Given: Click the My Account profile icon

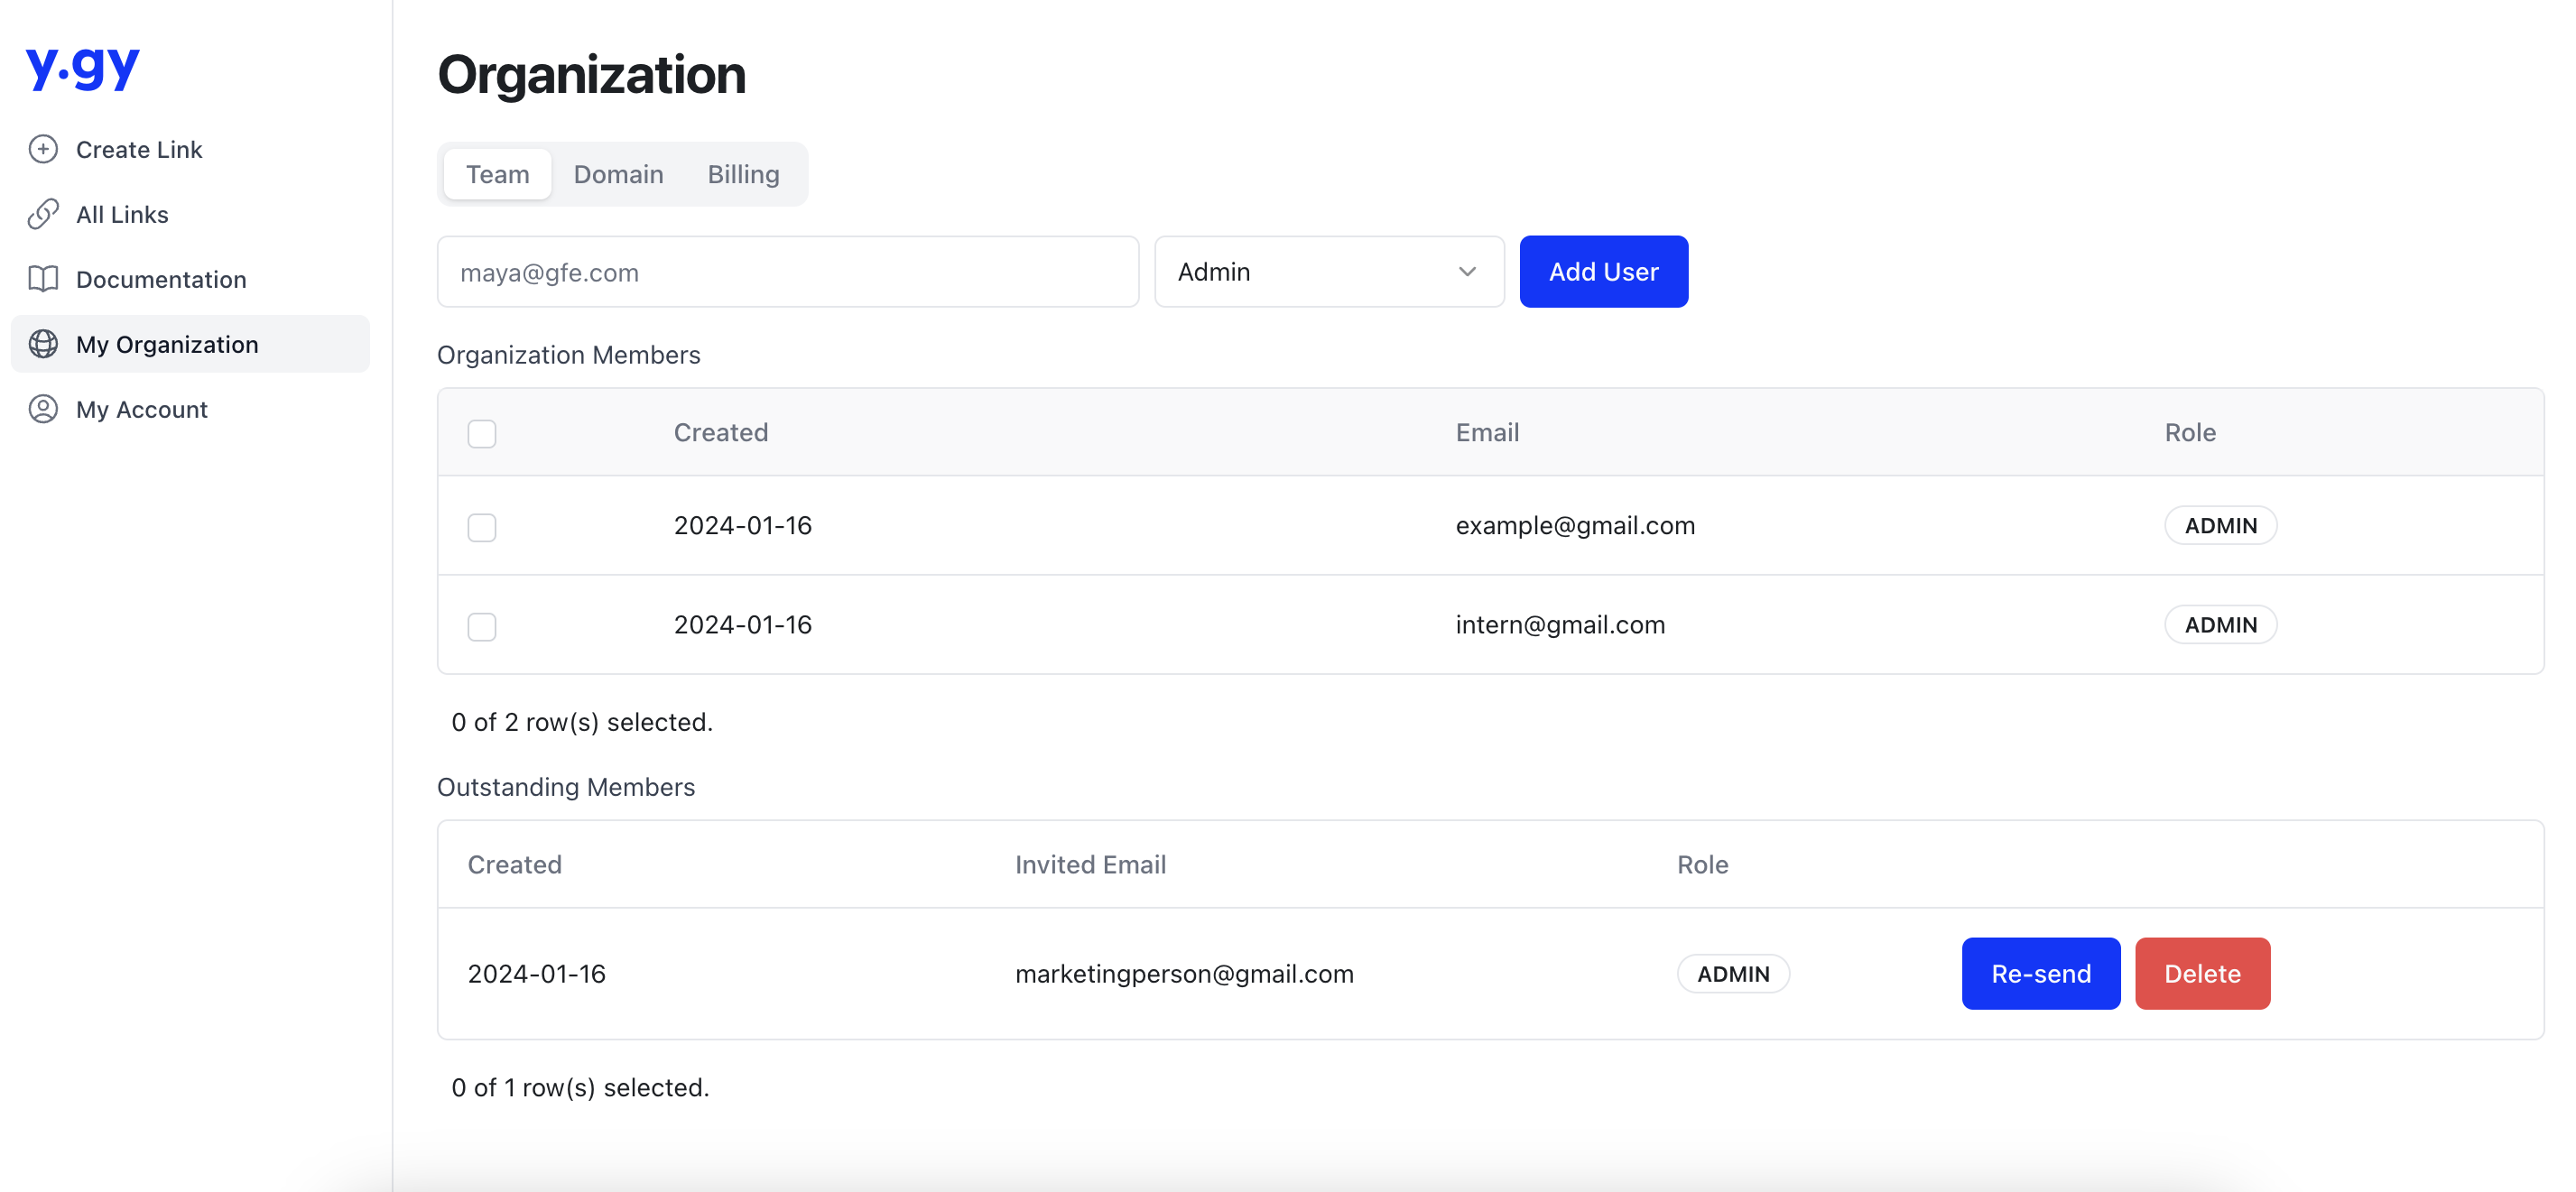Looking at the screenshot, I should [43, 409].
